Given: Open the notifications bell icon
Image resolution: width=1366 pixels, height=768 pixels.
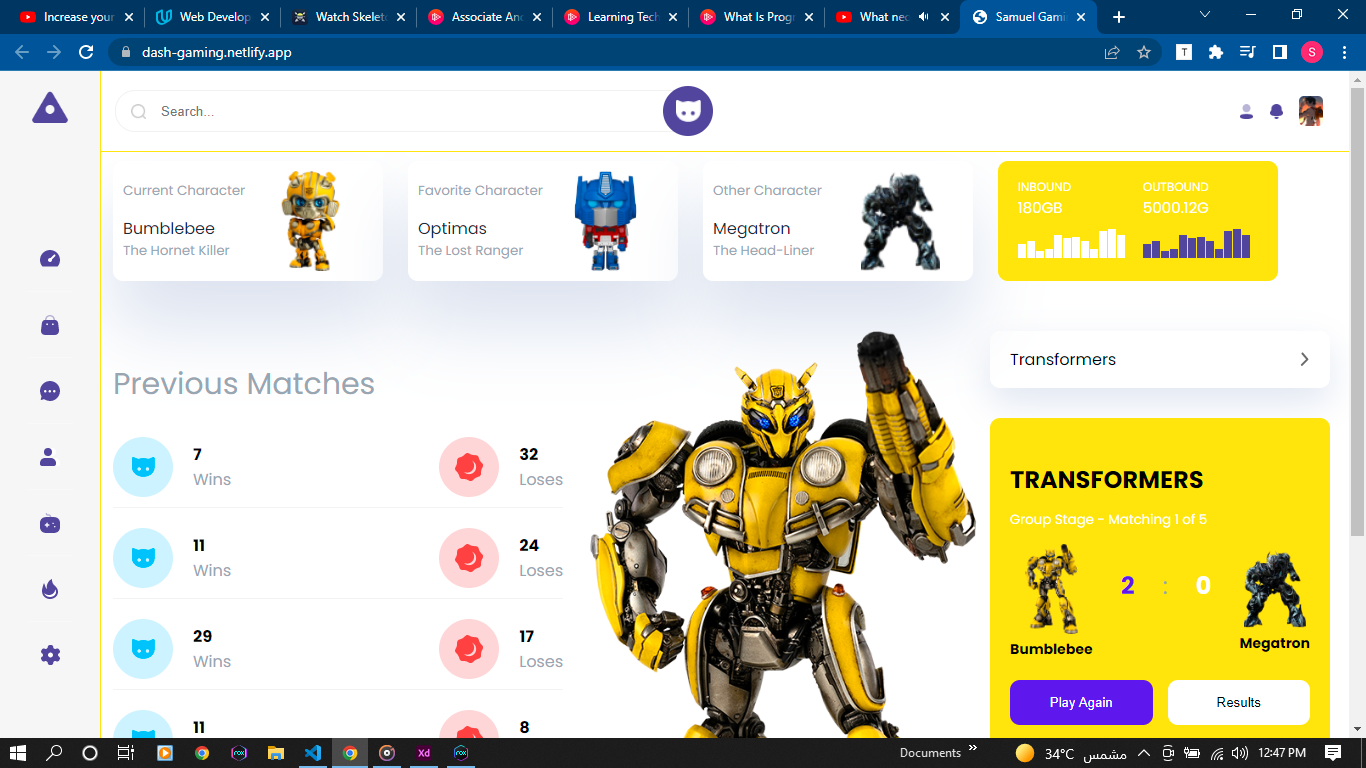Looking at the screenshot, I should [1276, 111].
